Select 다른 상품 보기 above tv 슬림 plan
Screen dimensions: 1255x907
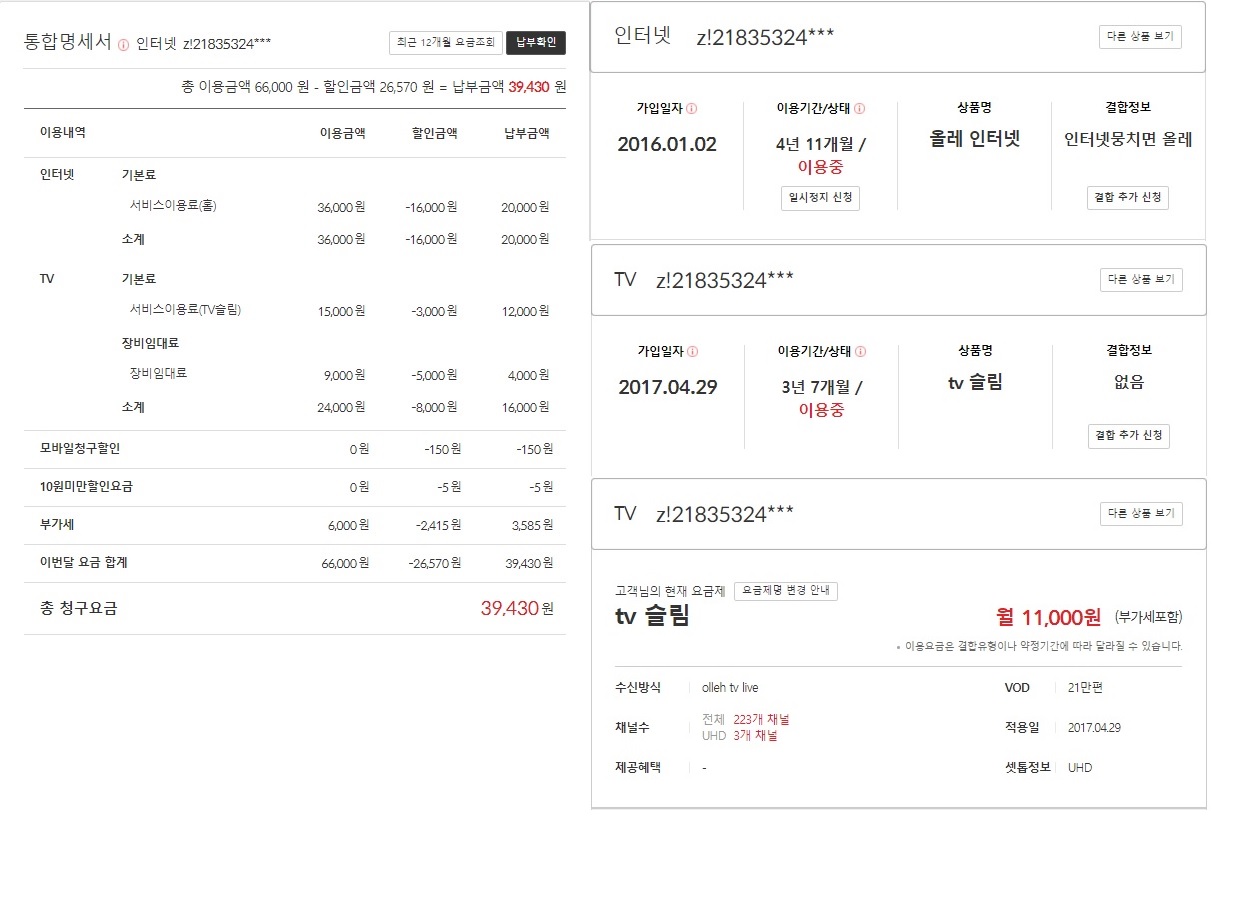(x=1140, y=514)
